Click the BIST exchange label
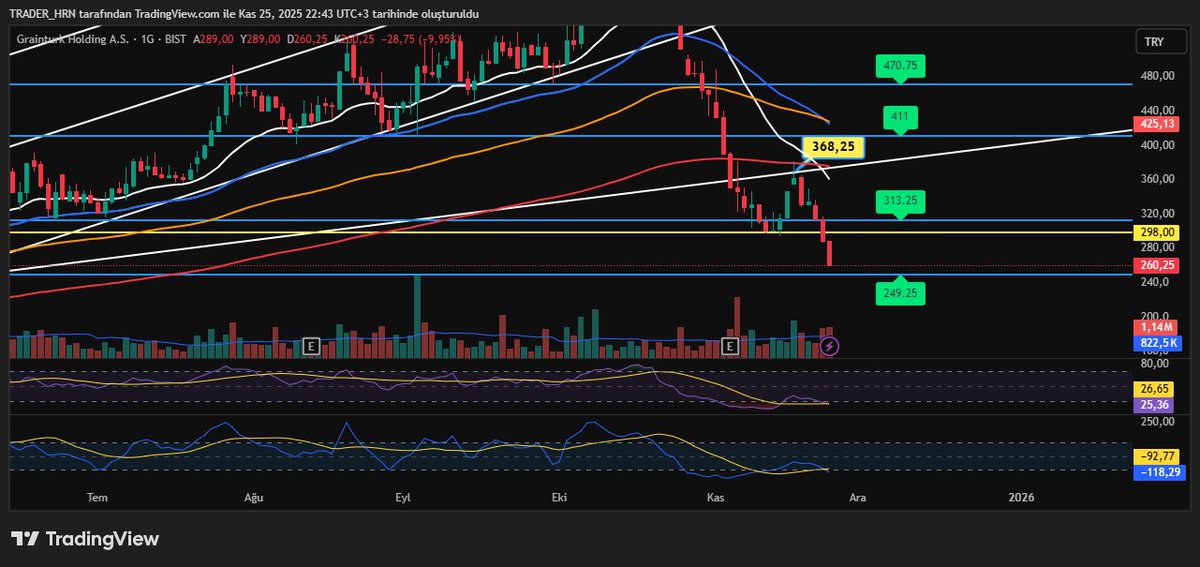Viewport: 1200px width, 567px height. pos(173,39)
